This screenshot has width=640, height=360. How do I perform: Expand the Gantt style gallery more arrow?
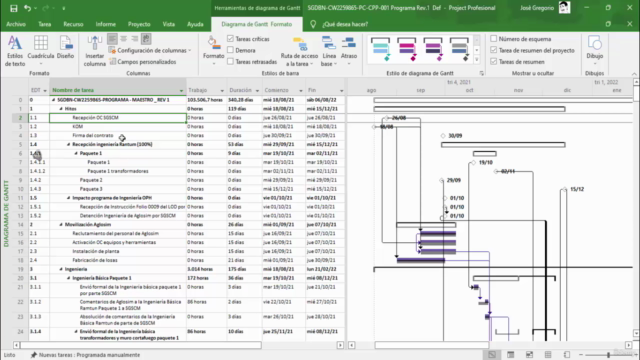[x=476, y=60]
